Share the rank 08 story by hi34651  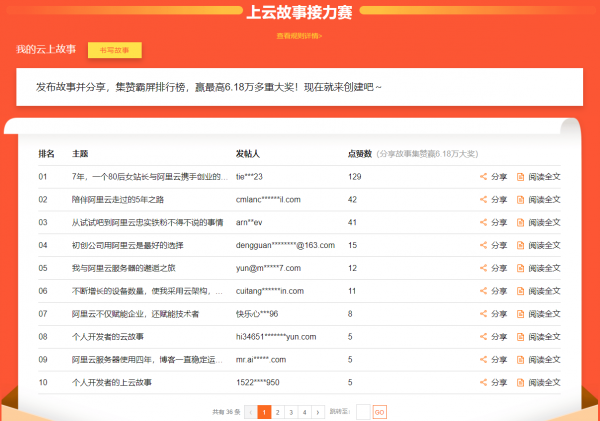(484, 336)
